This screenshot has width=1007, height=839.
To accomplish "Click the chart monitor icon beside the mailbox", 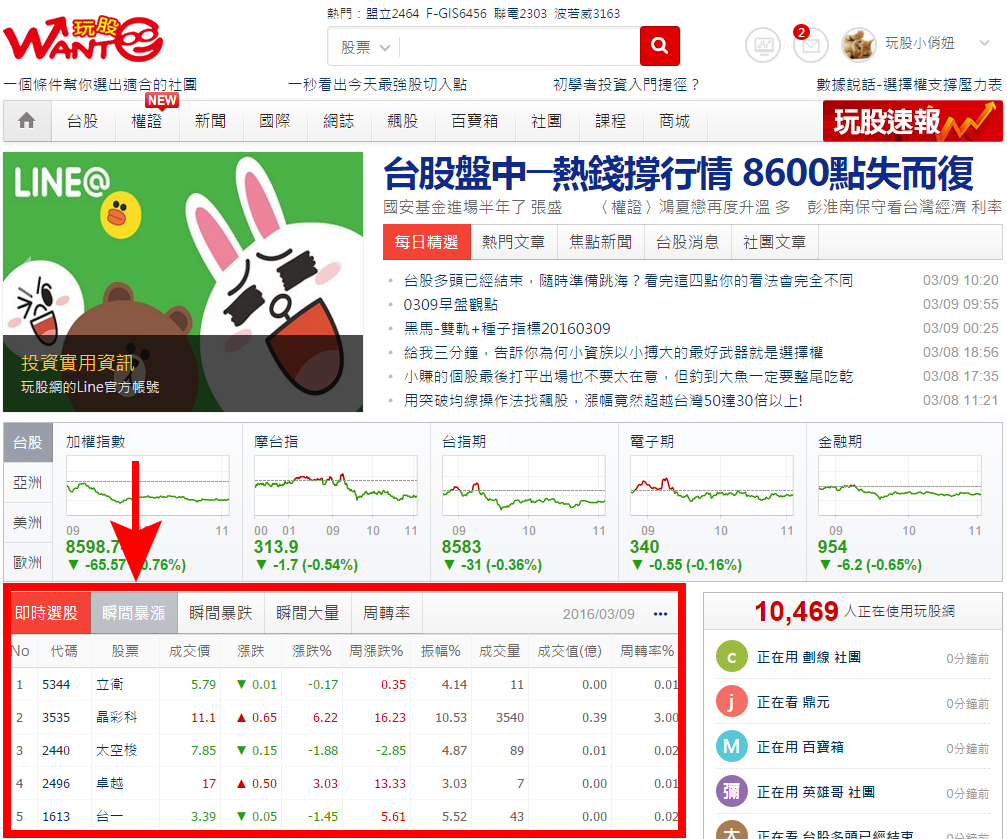I will point(762,45).
